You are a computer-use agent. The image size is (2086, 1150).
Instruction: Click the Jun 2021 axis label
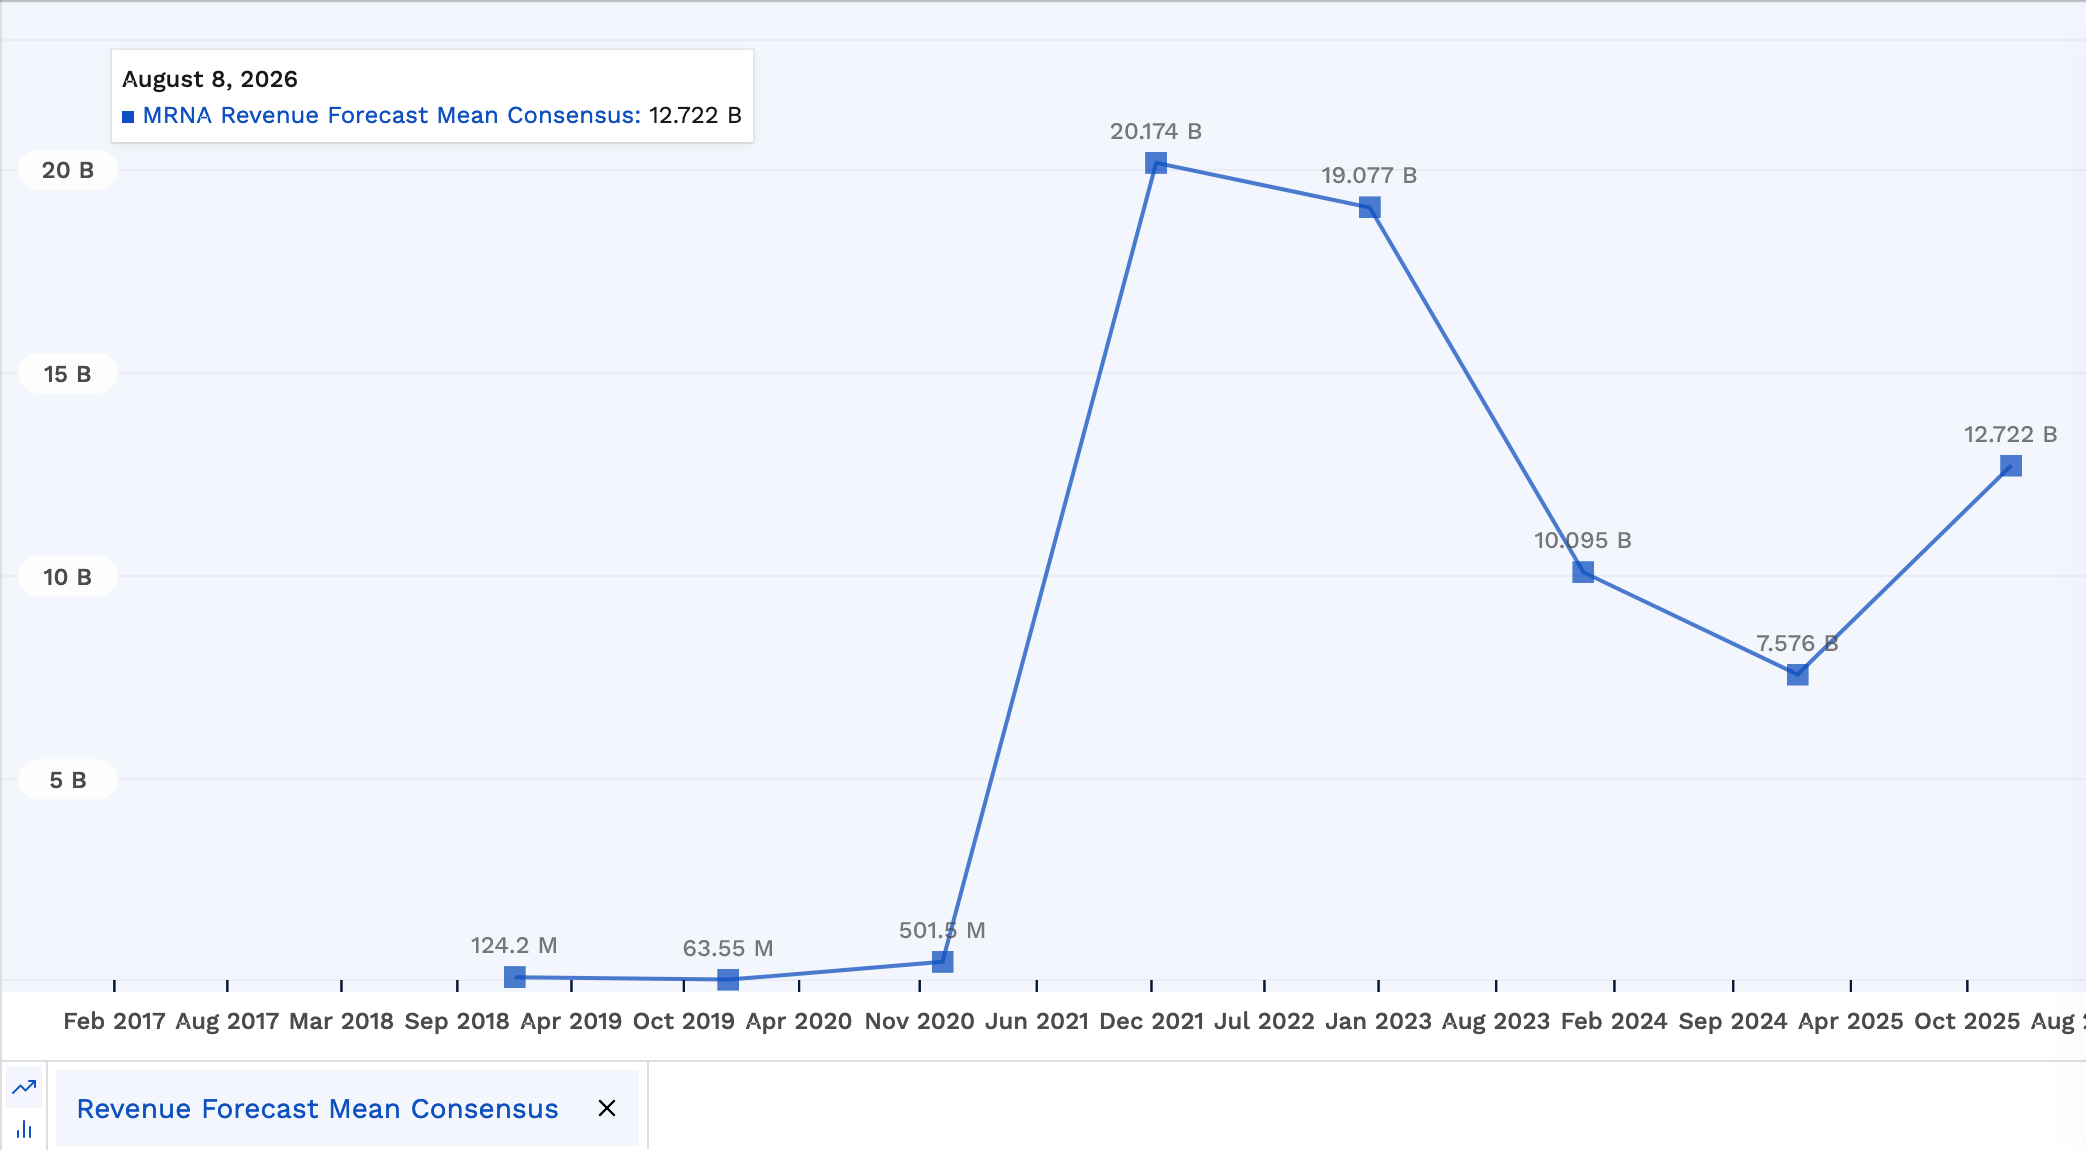tap(1037, 1021)
